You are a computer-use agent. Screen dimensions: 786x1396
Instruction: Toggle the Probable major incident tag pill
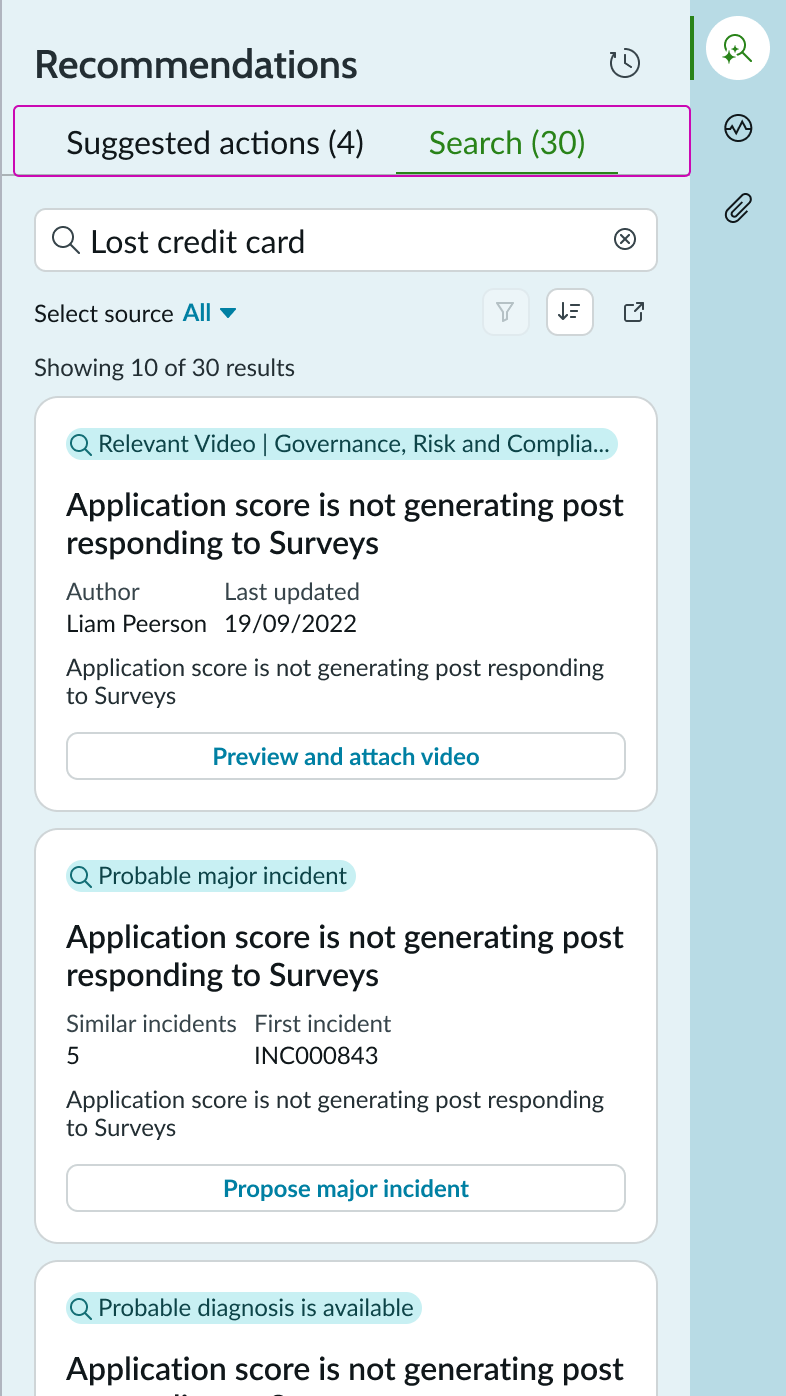coord(210,876)
